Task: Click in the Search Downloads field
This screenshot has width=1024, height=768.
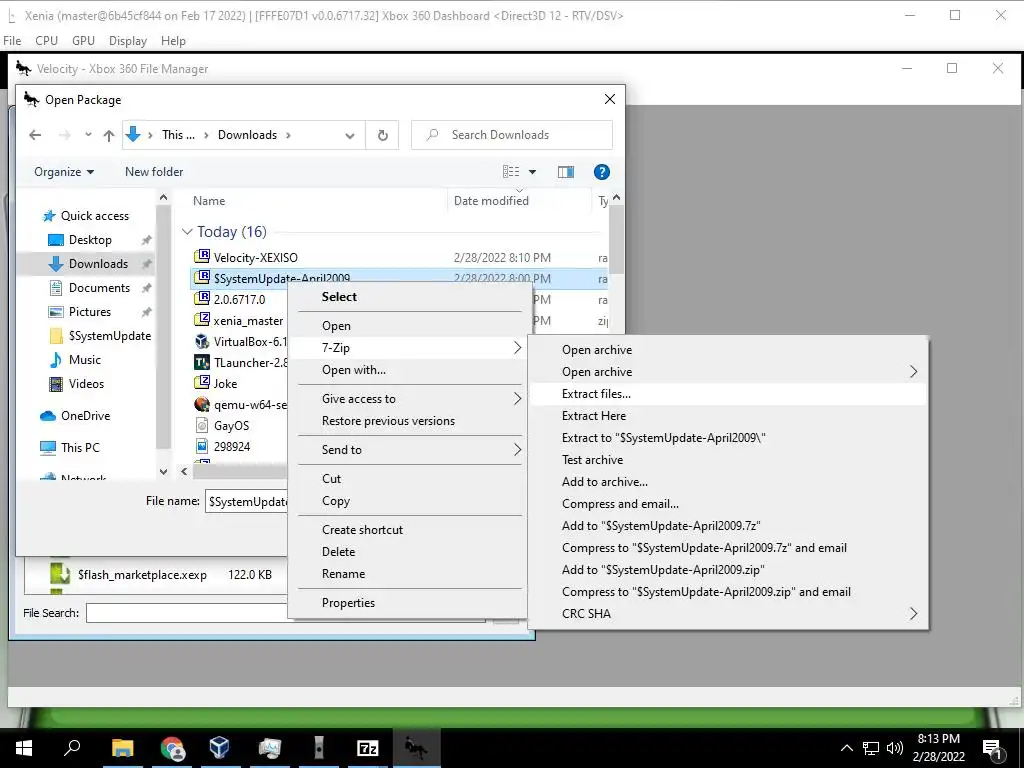Action: [x=512, y=135]
